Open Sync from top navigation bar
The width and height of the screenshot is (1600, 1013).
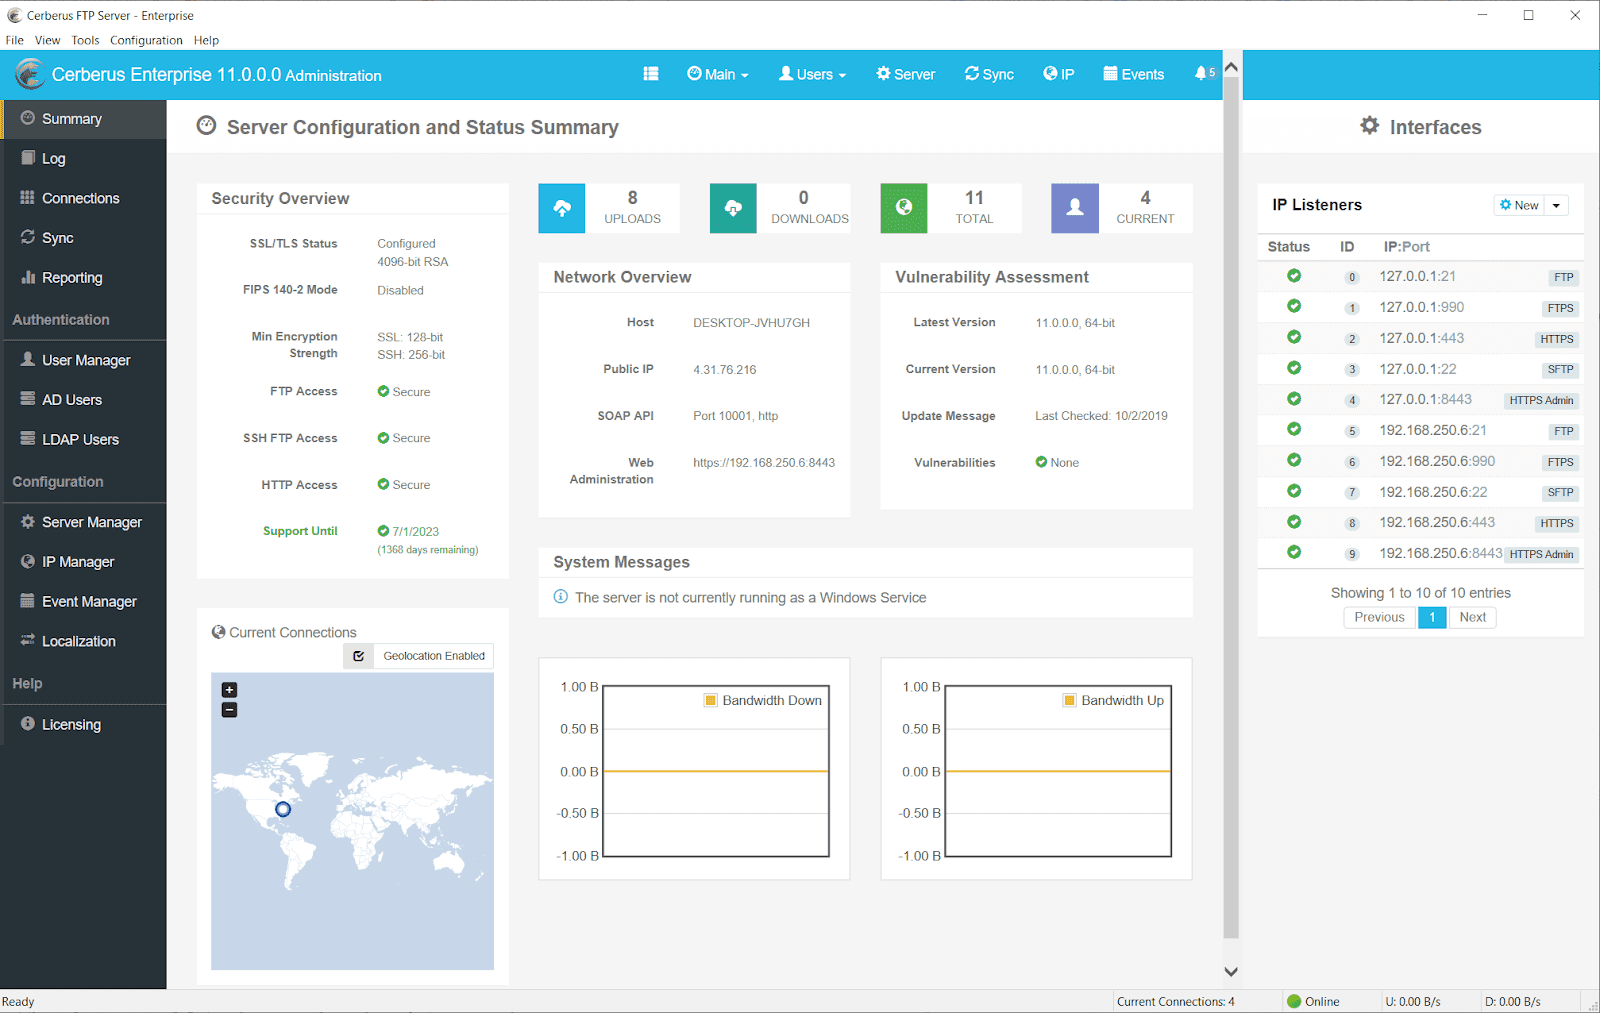[x=989, y=74]
